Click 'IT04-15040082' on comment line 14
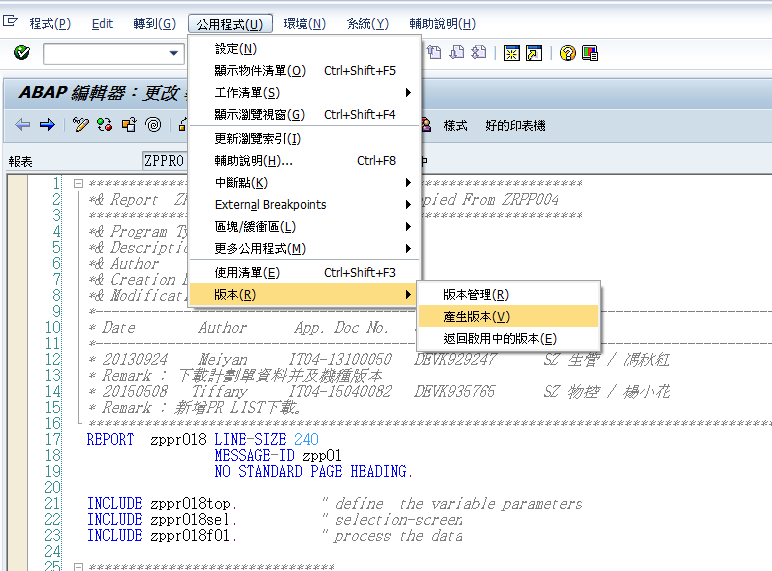Image resolution: width=772 pixels, height=571 pixels. pyautogui.click(x=340, y=391)
